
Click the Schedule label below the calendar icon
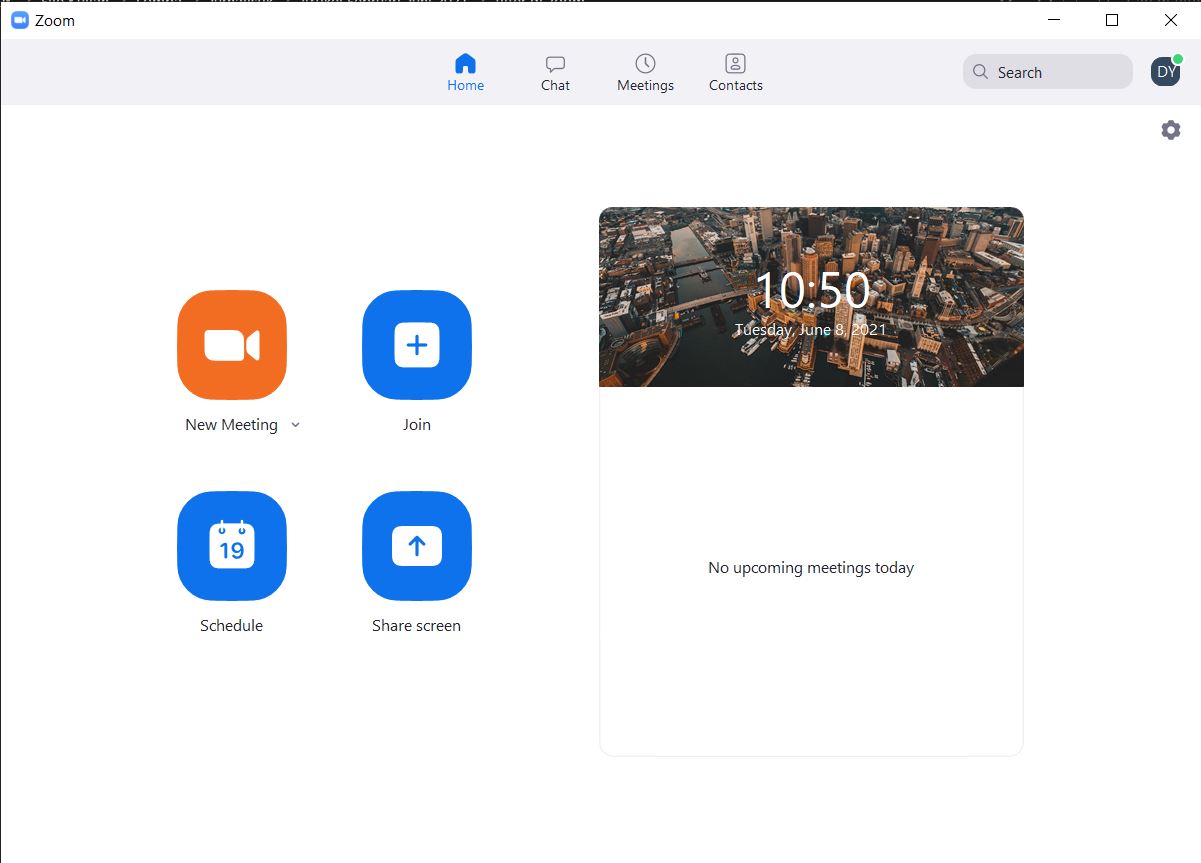coord(231,625)
